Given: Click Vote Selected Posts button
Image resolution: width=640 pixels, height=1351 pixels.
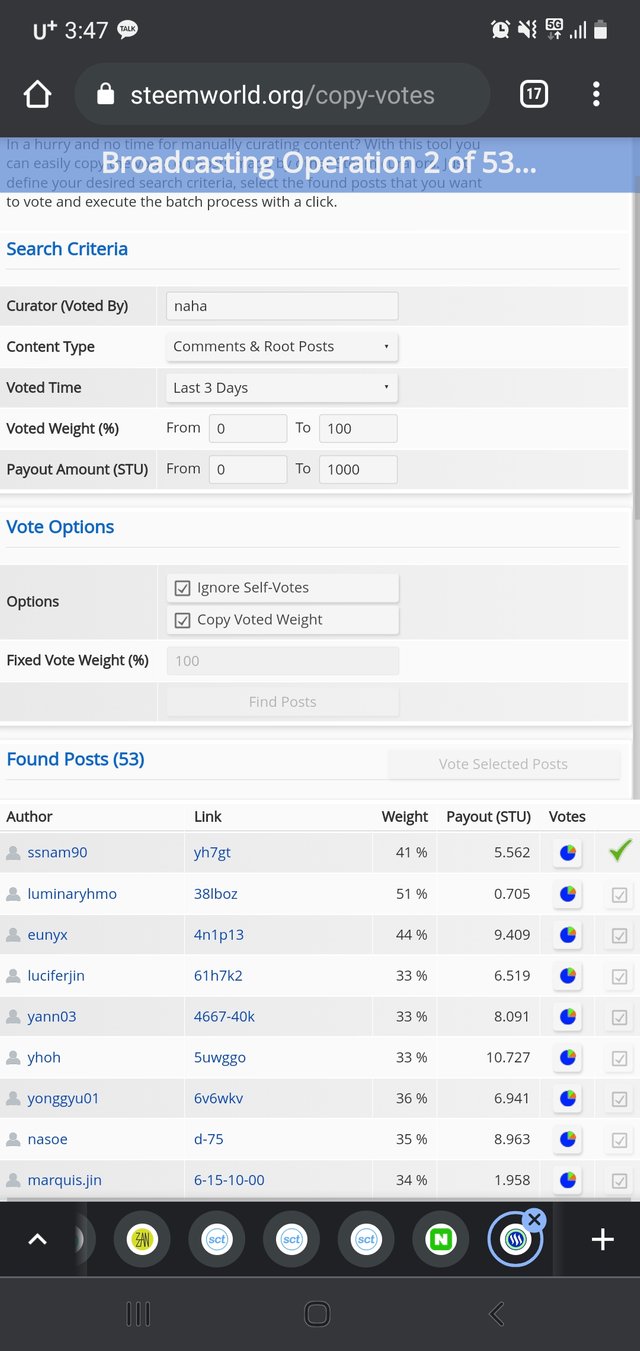Looking at the screenshot, I should (503, 764).
